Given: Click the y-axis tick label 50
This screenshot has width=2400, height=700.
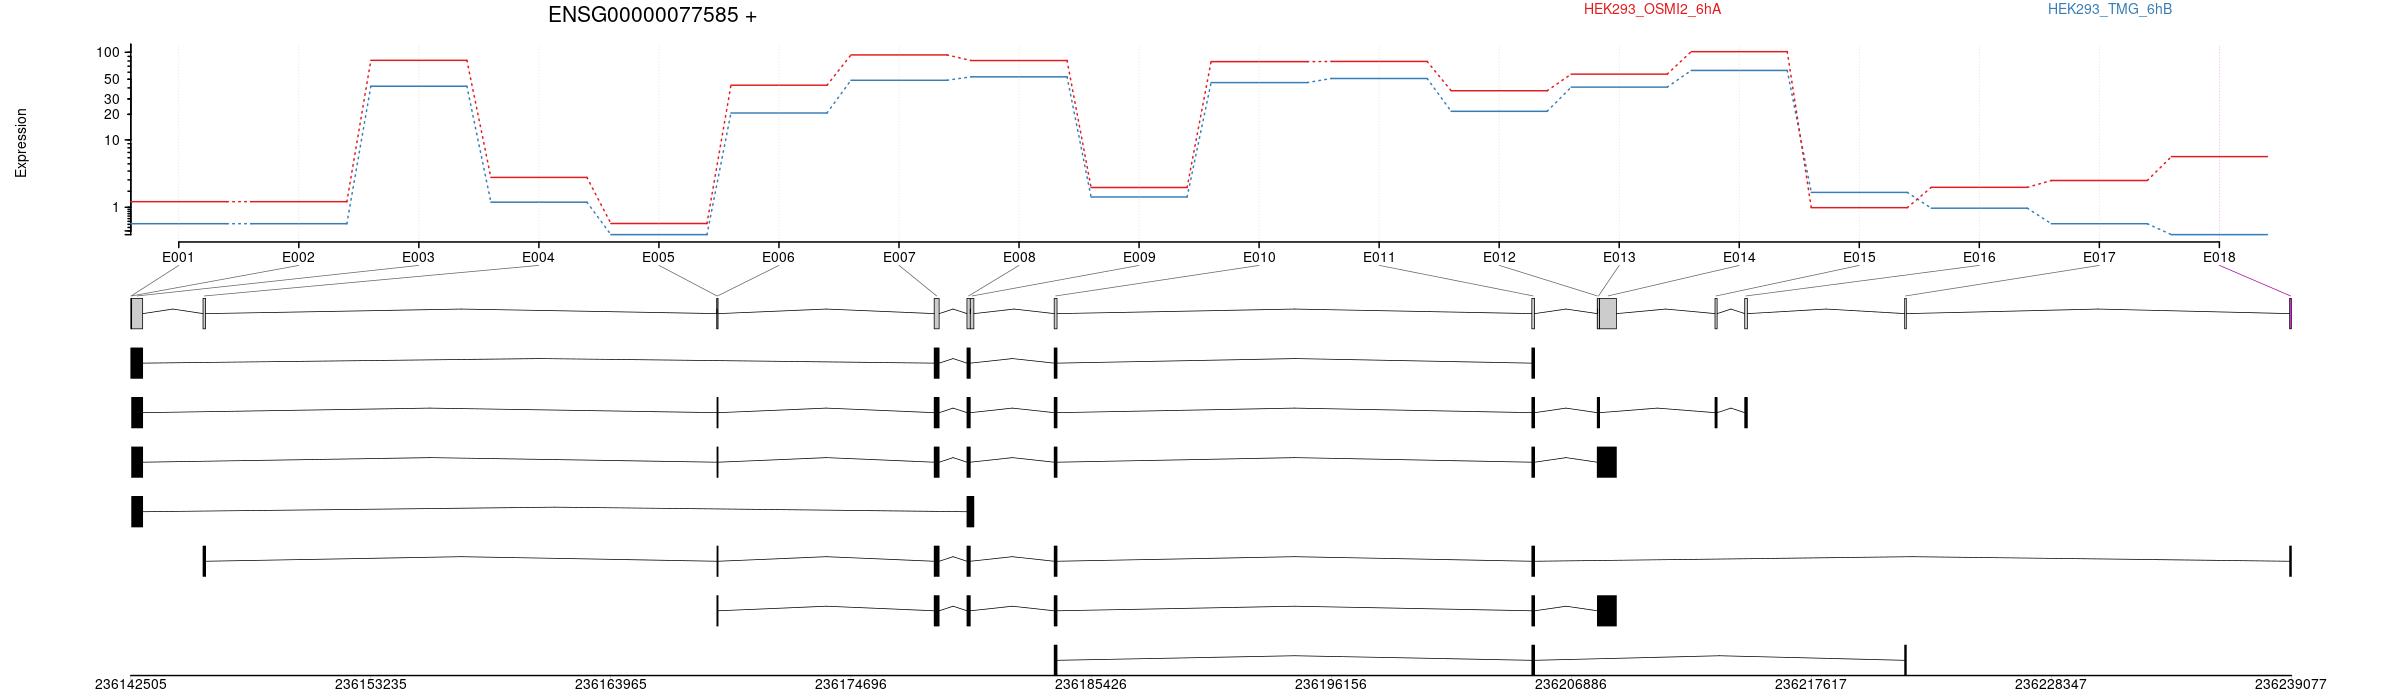Looking at the screenshot, I should click(112, 79).
